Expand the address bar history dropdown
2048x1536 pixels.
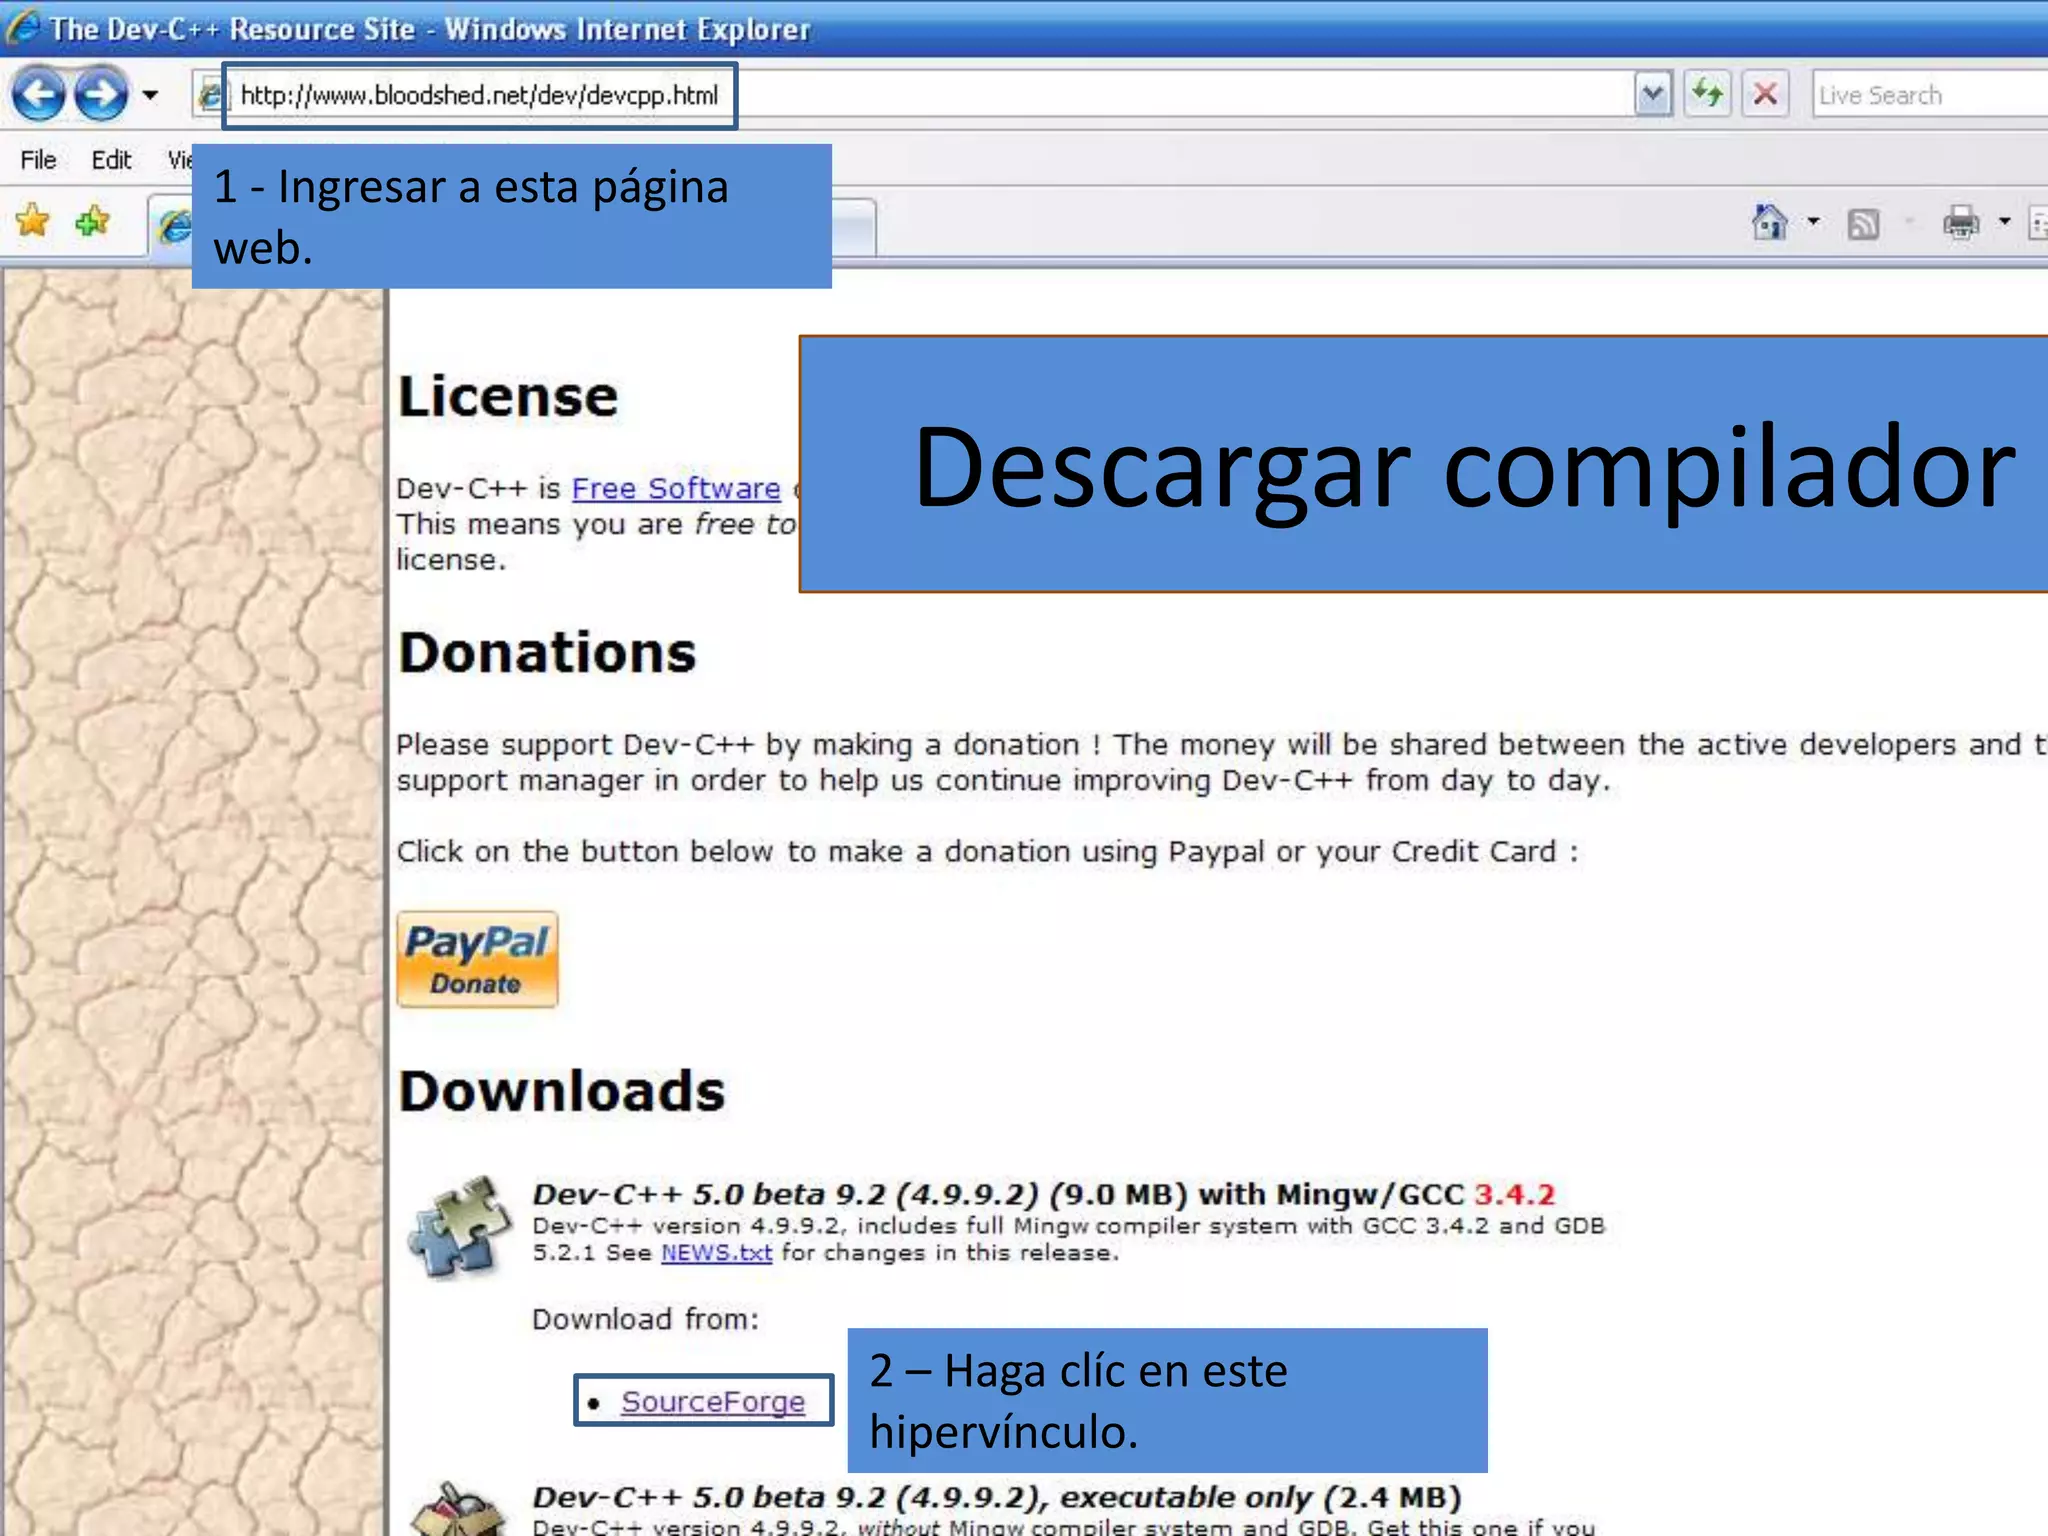(x=1653, y=95)
